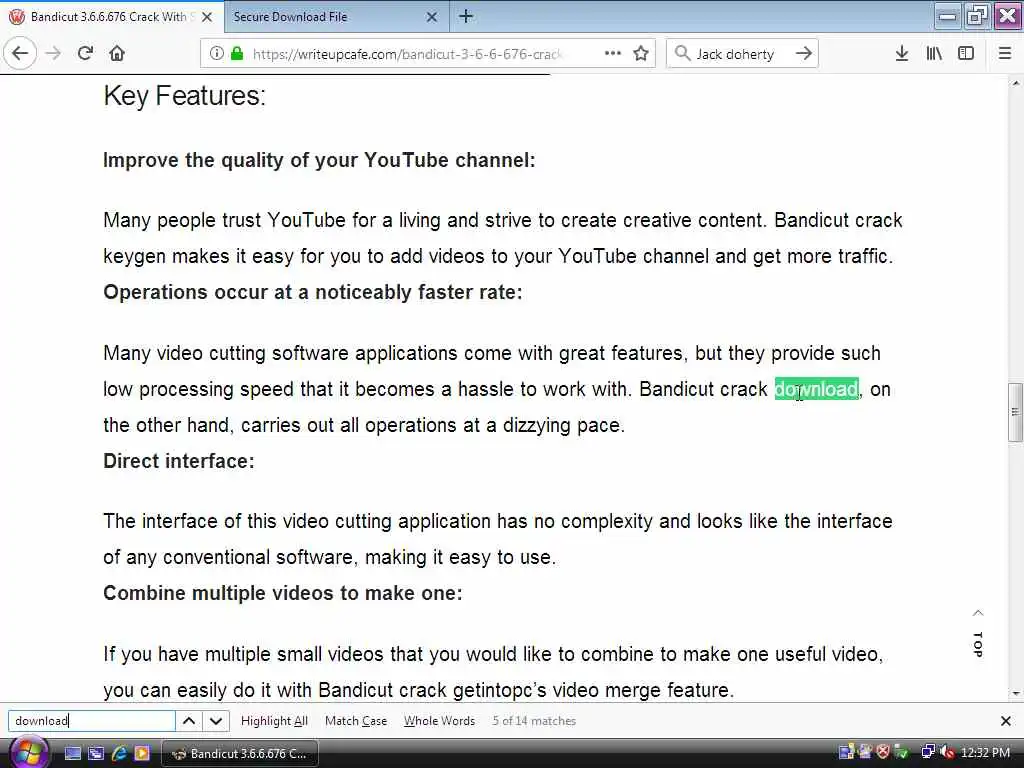Image resolution: width=1024 pixels, height=768 pixels.
Task: Click the Key Features heading
Action: point(184,96)
